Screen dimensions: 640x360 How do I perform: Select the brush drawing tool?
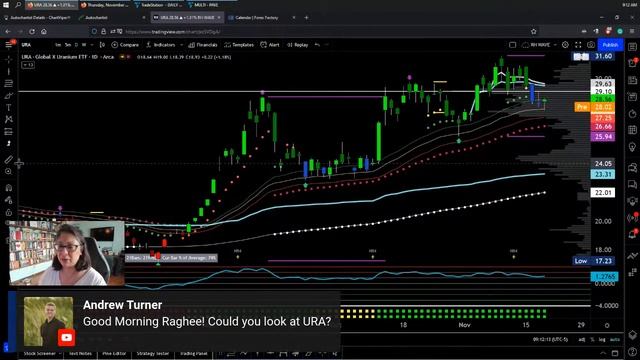point(9,96)
